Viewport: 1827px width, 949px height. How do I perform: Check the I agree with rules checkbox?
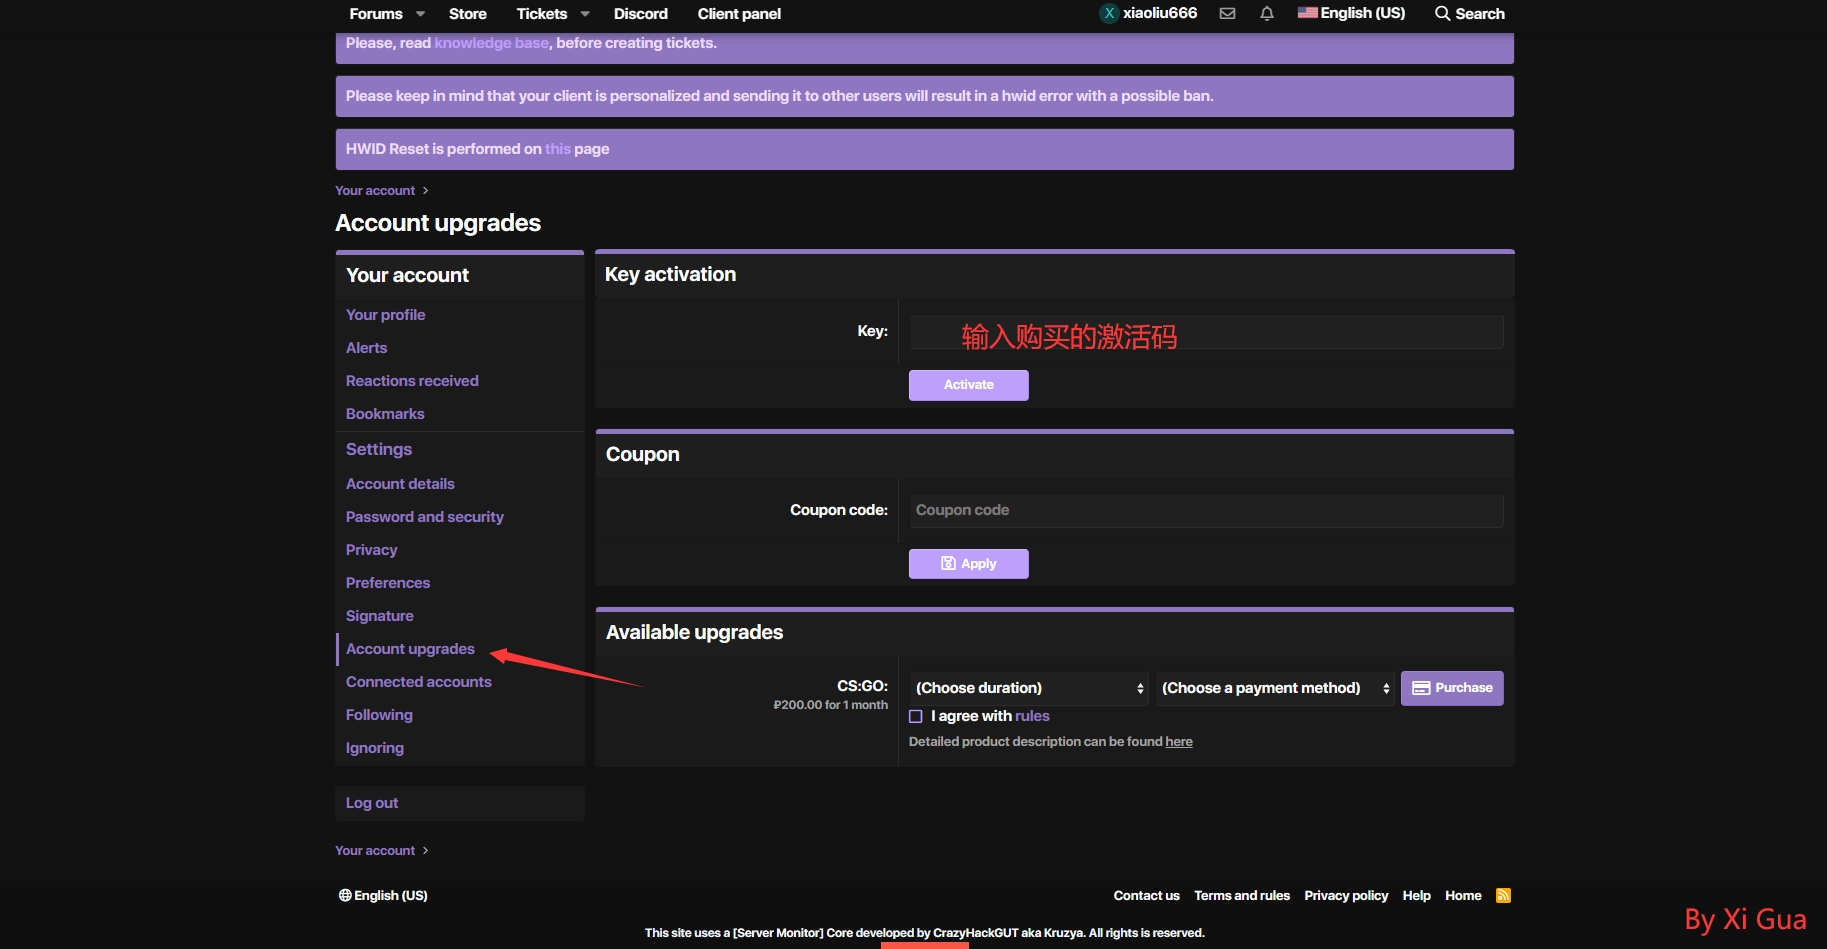(x=915, y=716)
